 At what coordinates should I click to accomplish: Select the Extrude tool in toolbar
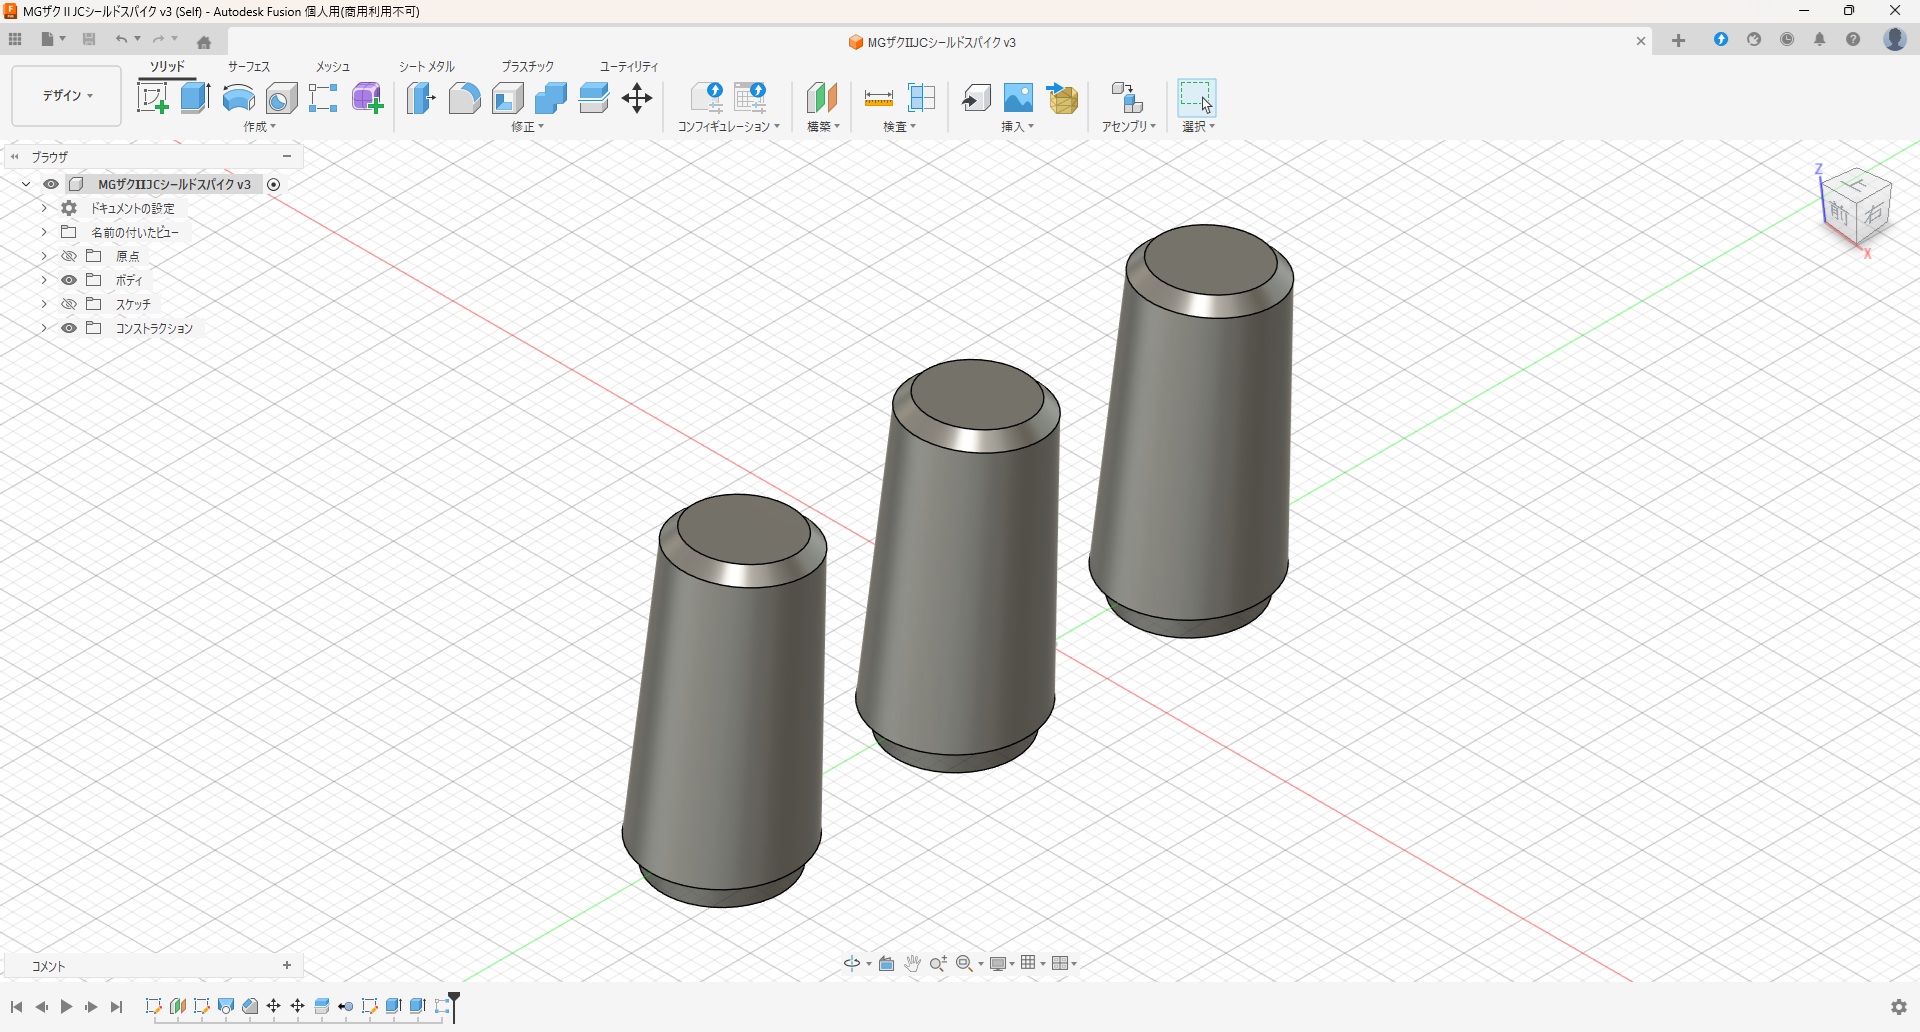[195, 98]
